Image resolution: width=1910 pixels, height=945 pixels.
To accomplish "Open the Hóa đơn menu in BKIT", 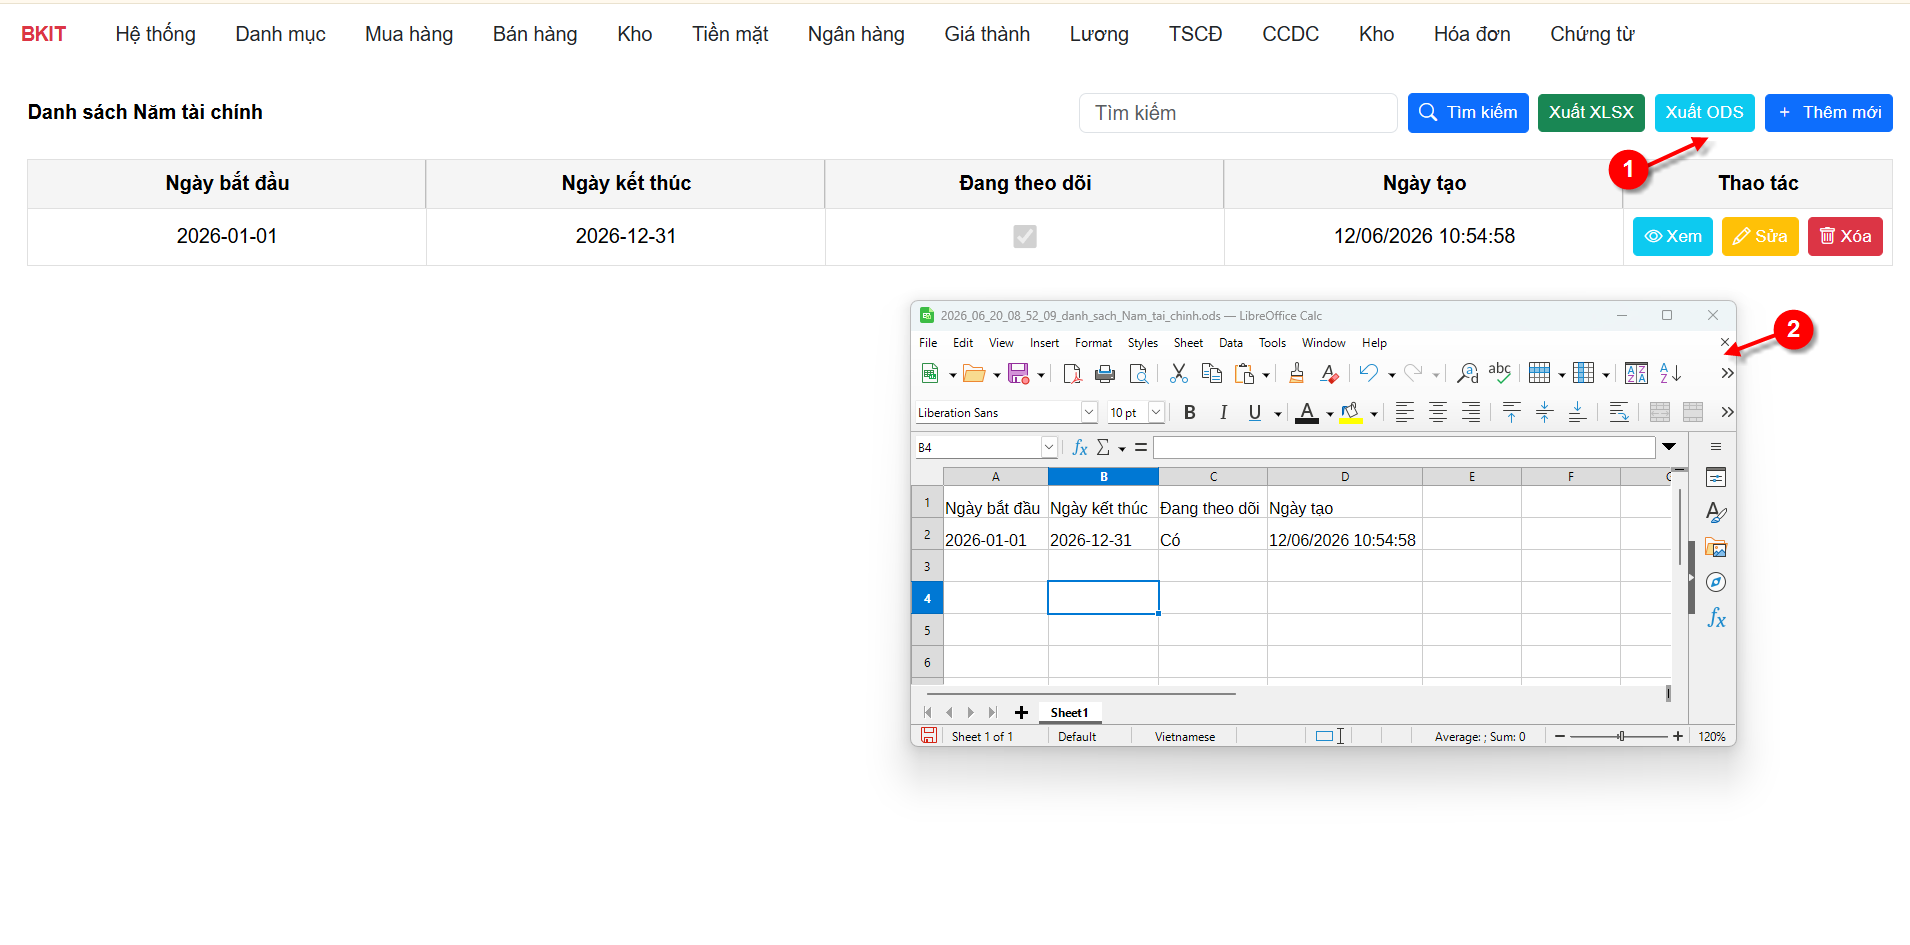I will click(x=1472, y=34).
